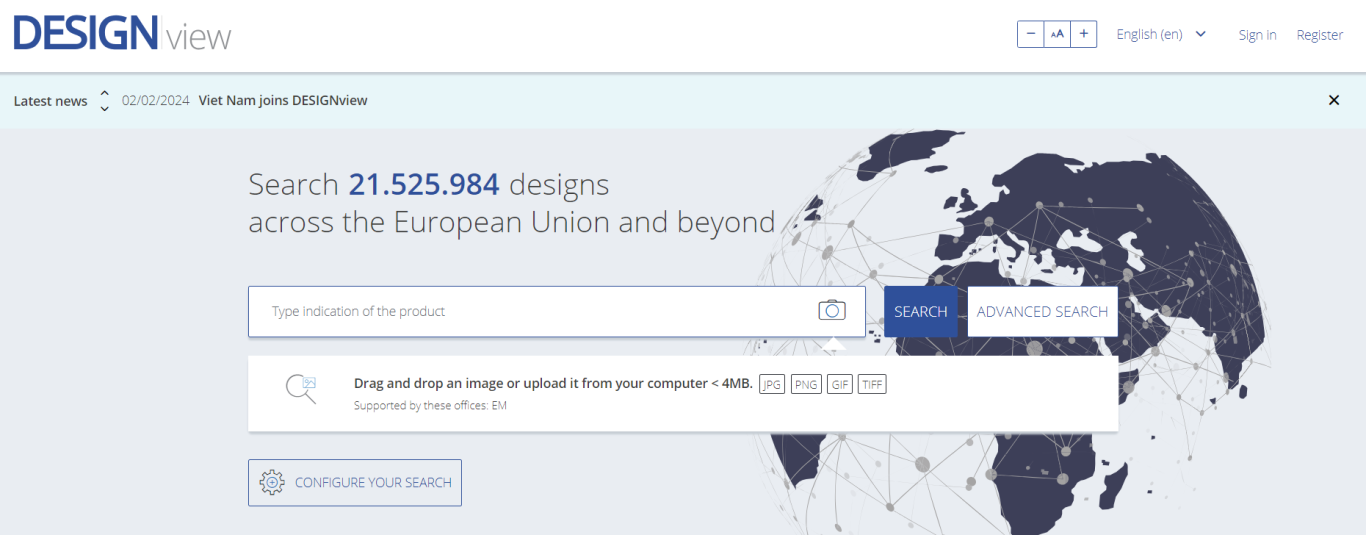
Task: Click 'Supported by these offices: EM' text
Action: point(430,406)
